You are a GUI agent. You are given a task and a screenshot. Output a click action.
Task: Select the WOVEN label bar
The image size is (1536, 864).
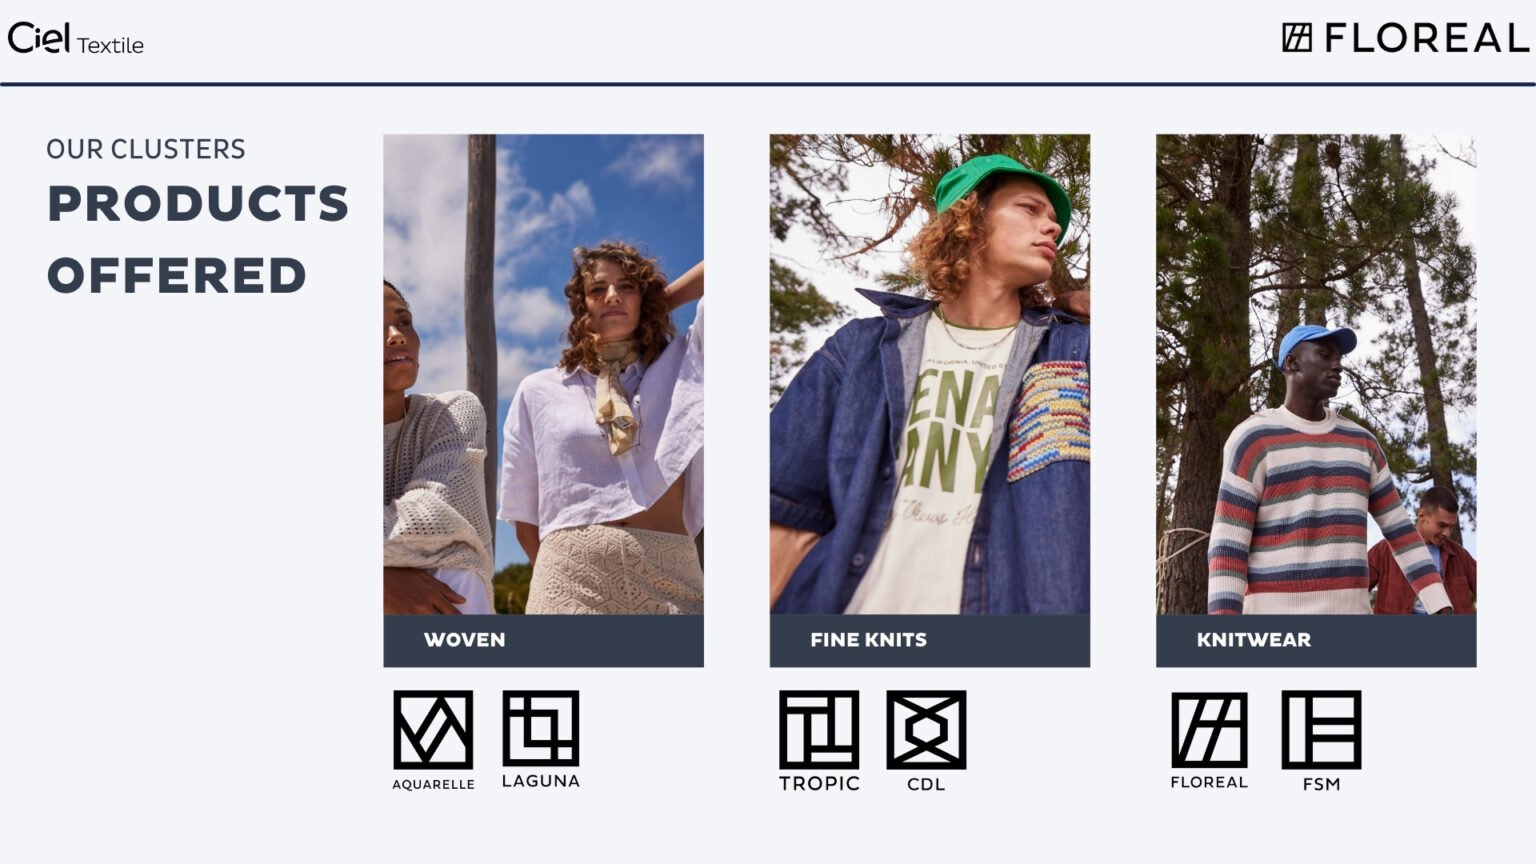pos(543,641)
